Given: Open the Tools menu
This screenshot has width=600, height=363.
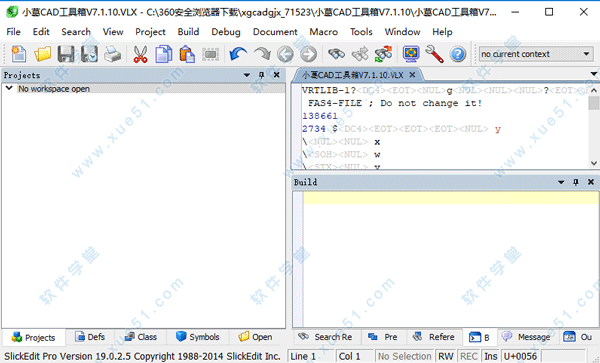Looking at the screenshot, I should (x=361, y=32).
